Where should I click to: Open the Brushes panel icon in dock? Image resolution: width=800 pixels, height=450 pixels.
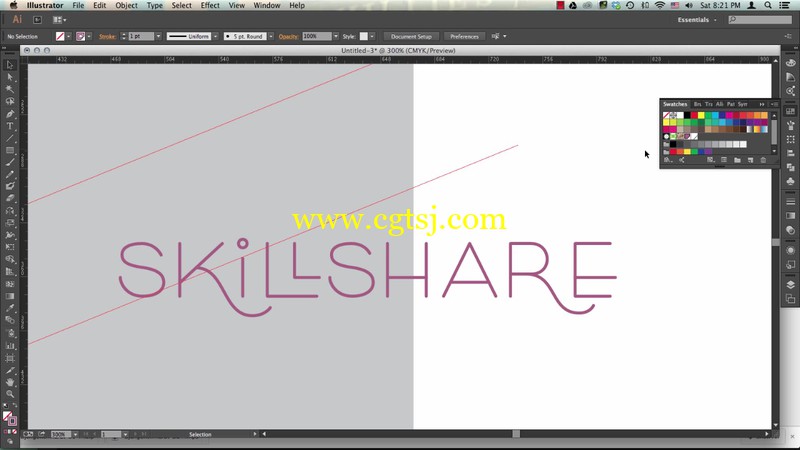pos(790,125)
